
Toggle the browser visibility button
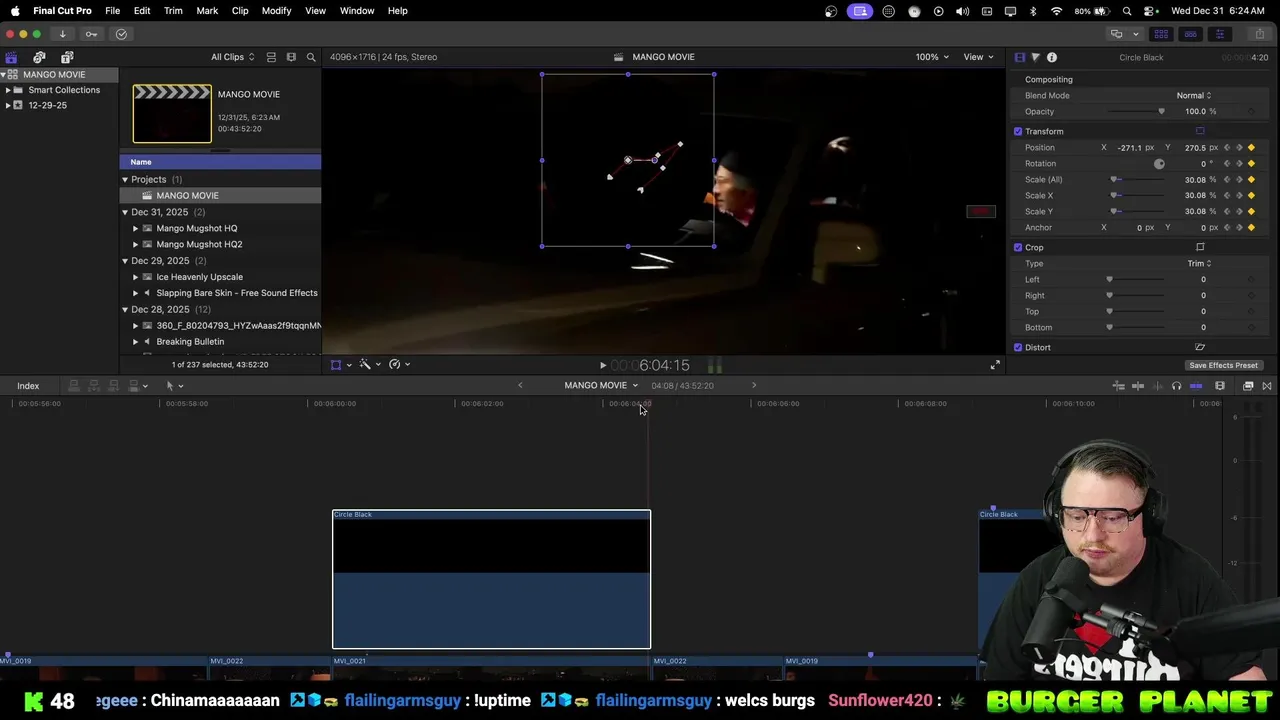[1161, 34]
